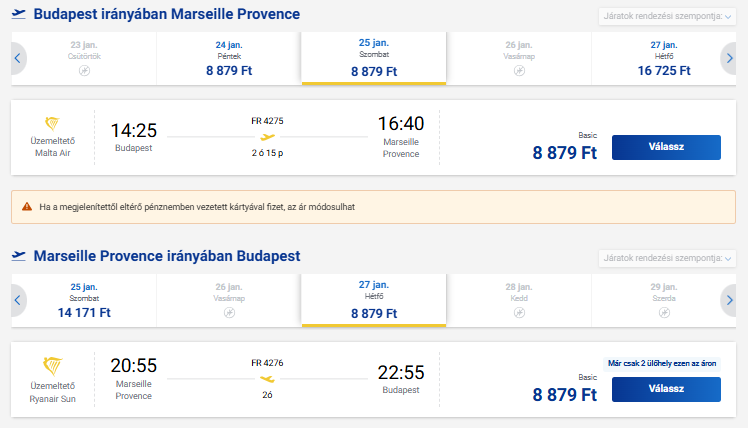The height and width of the screenshot is (428, 748).
Task: Open return Járatok rendezési szempontja dropdown
Action: (x=667, y=258)
